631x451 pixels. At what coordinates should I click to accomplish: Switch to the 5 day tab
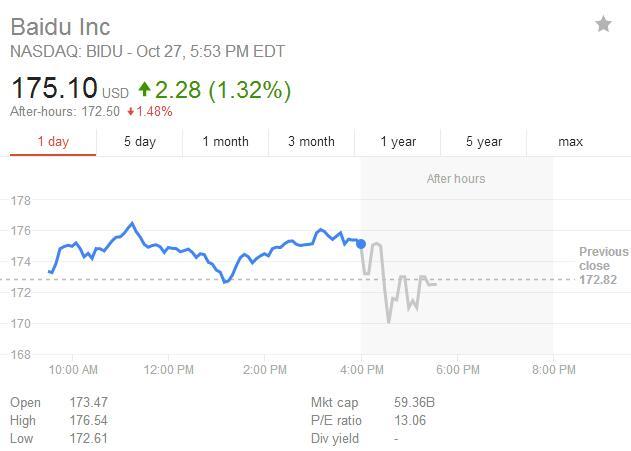click(x=140, y=142)
